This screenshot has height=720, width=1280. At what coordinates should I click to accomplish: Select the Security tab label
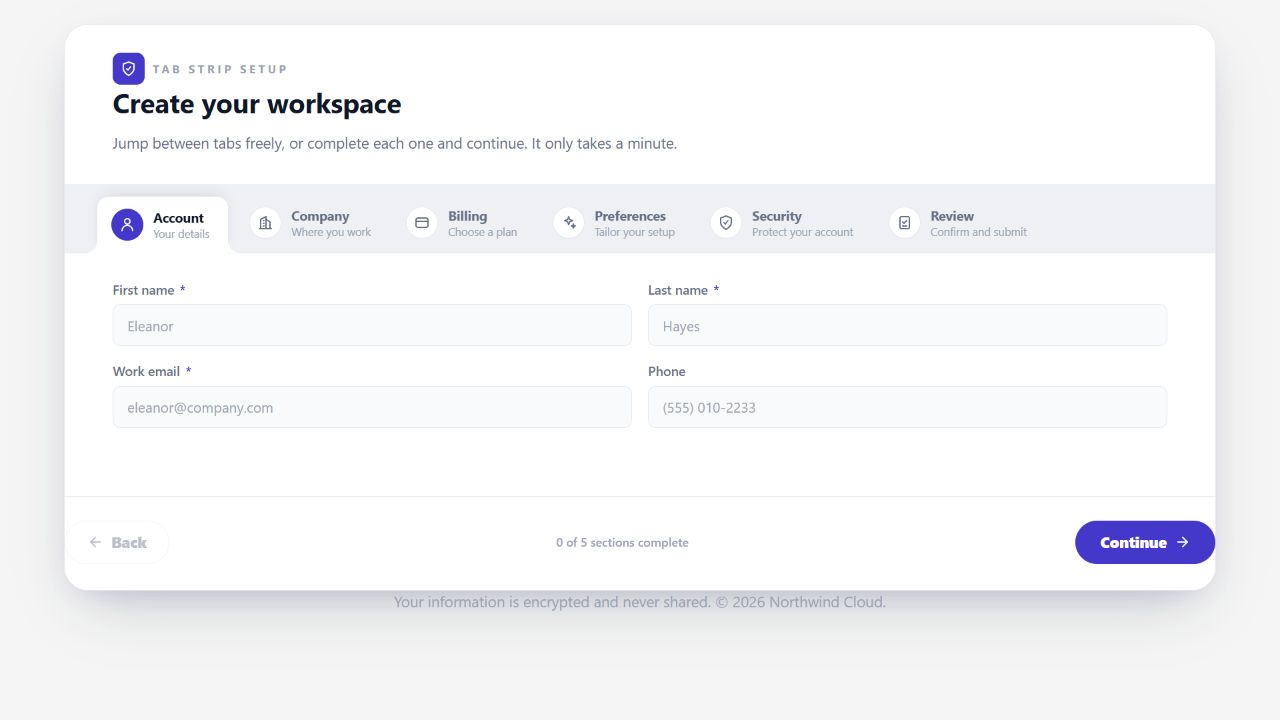(777, 216)
